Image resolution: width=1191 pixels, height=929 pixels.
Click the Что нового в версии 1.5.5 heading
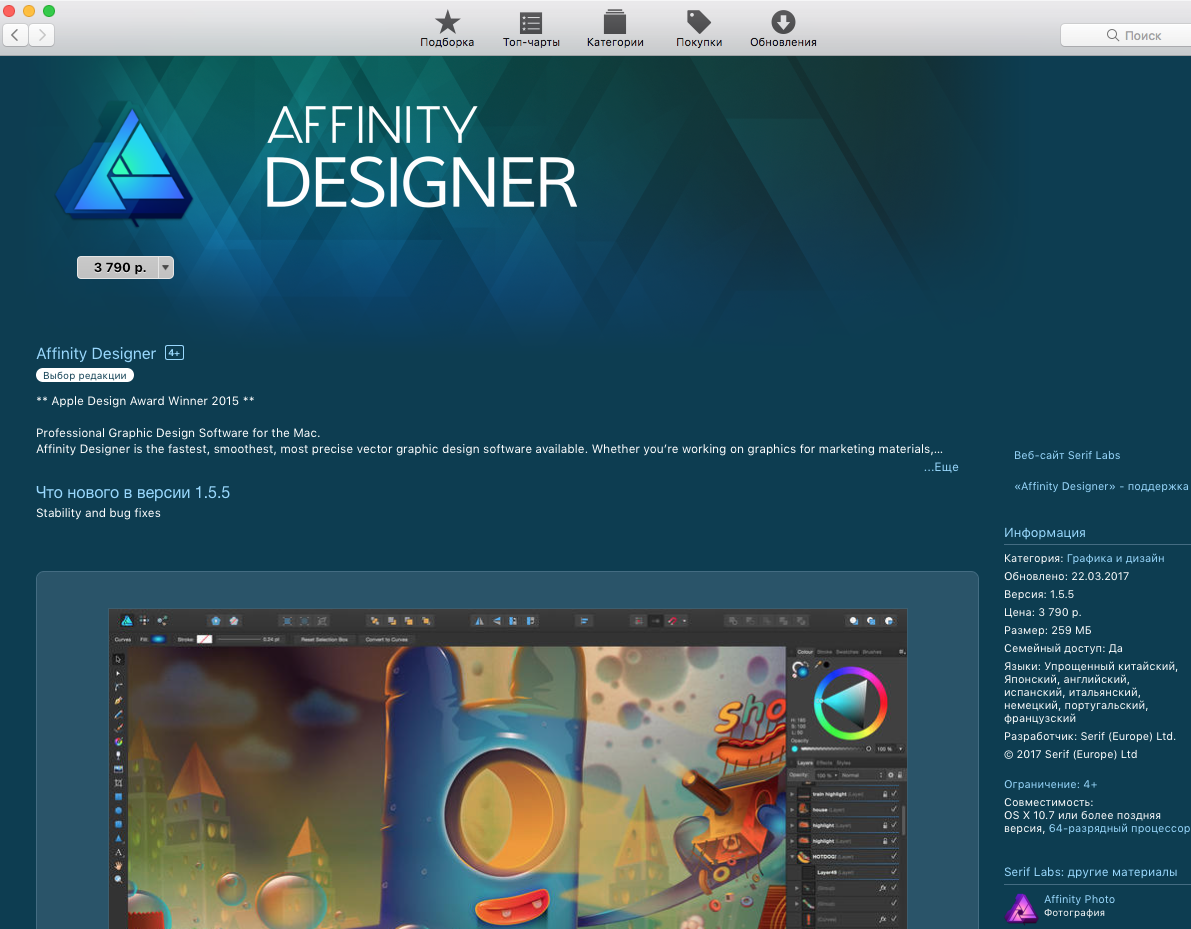click(x=133, y=492)
